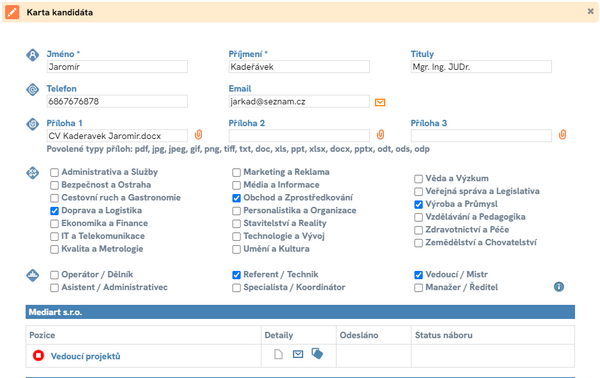Click the envelope icon in Detaily column
The height and width of the screenshot is (378, 600).
[x=298, y=354]
